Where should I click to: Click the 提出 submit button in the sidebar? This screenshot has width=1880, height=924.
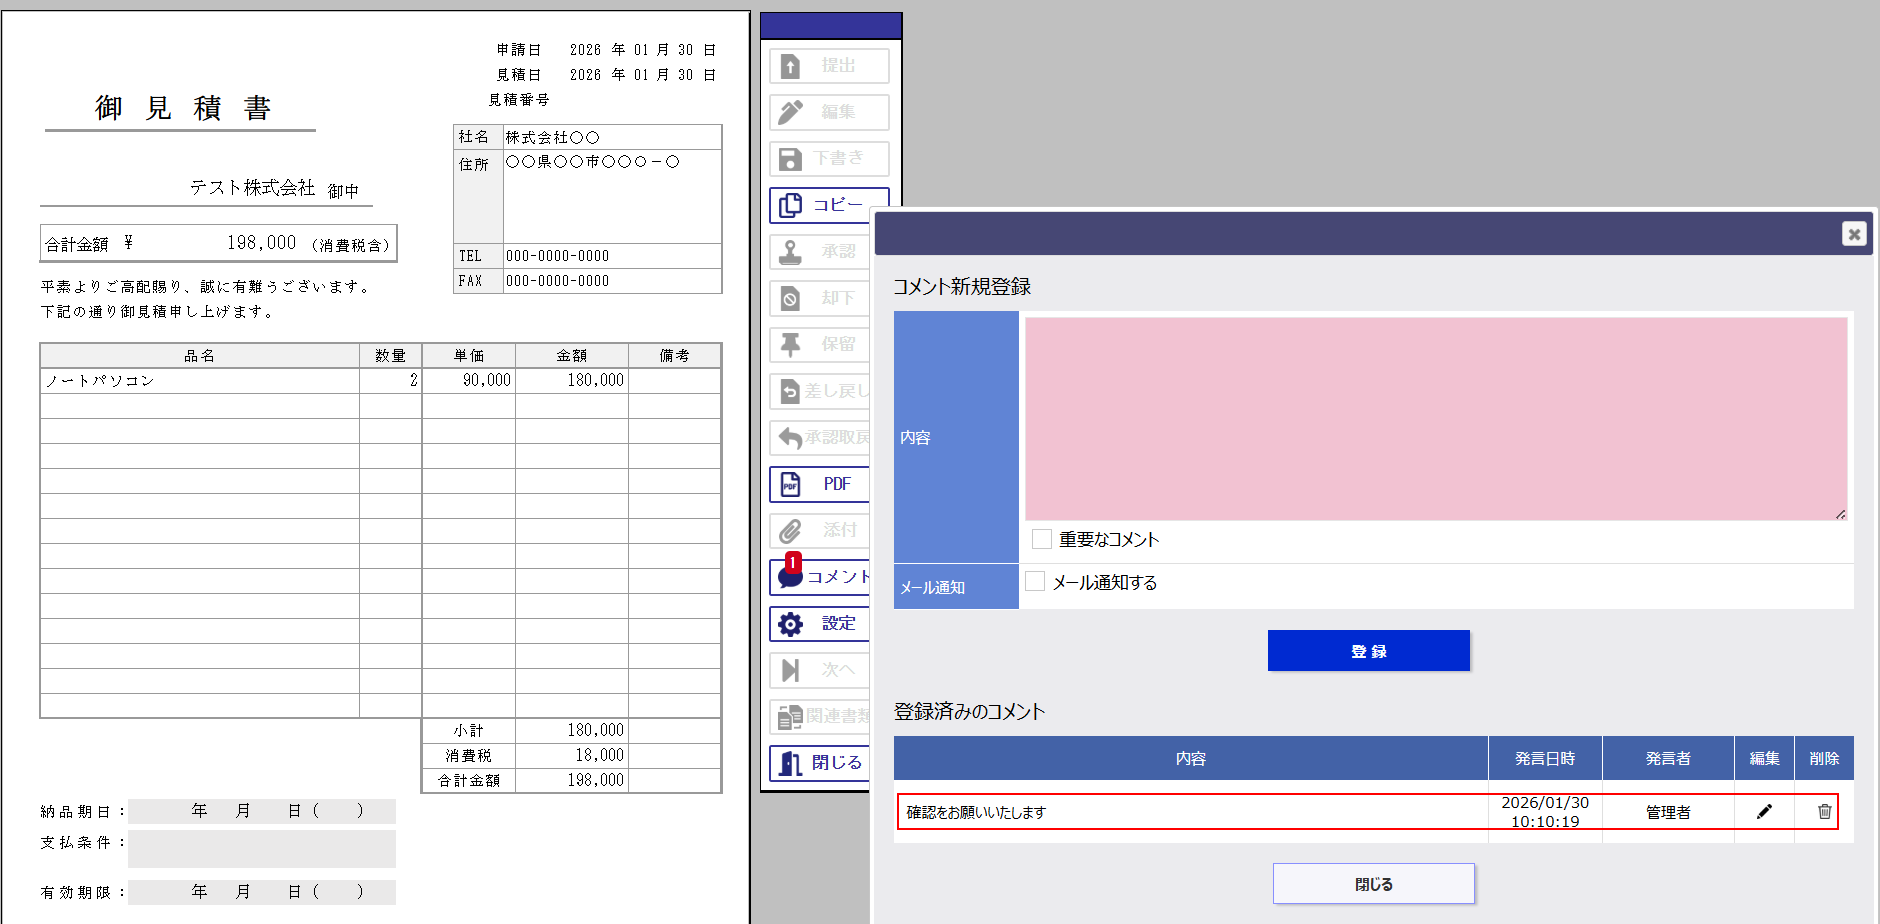(x=829, y=66)
